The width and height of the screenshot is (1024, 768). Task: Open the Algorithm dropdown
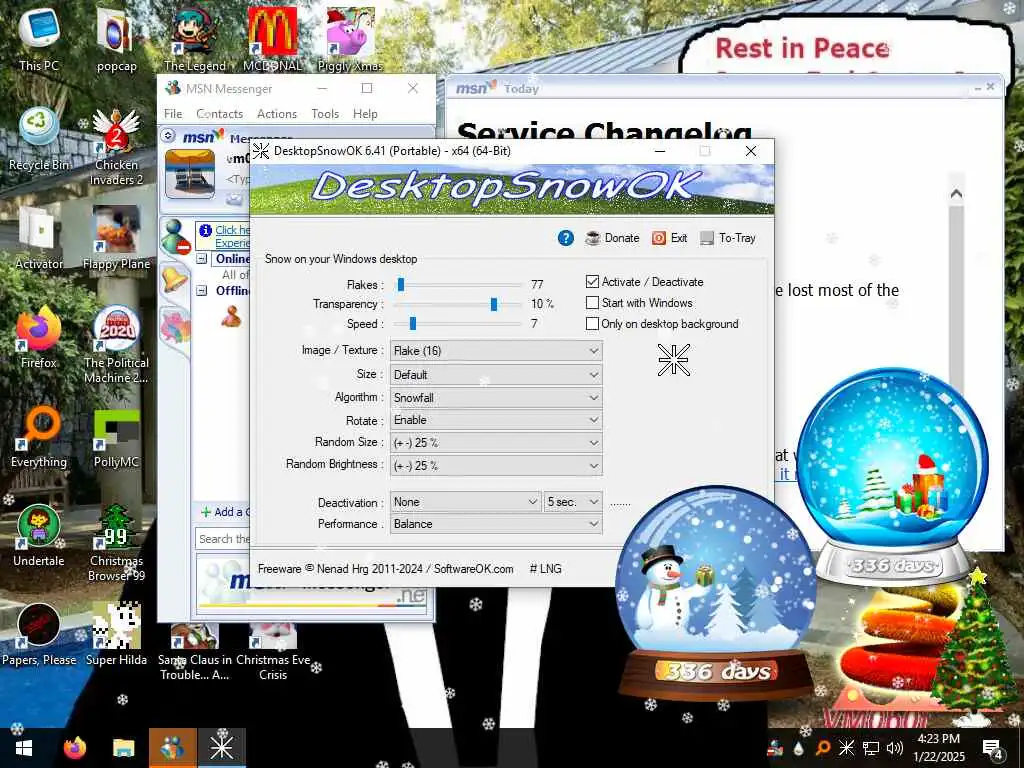click(x=496, y=398)
